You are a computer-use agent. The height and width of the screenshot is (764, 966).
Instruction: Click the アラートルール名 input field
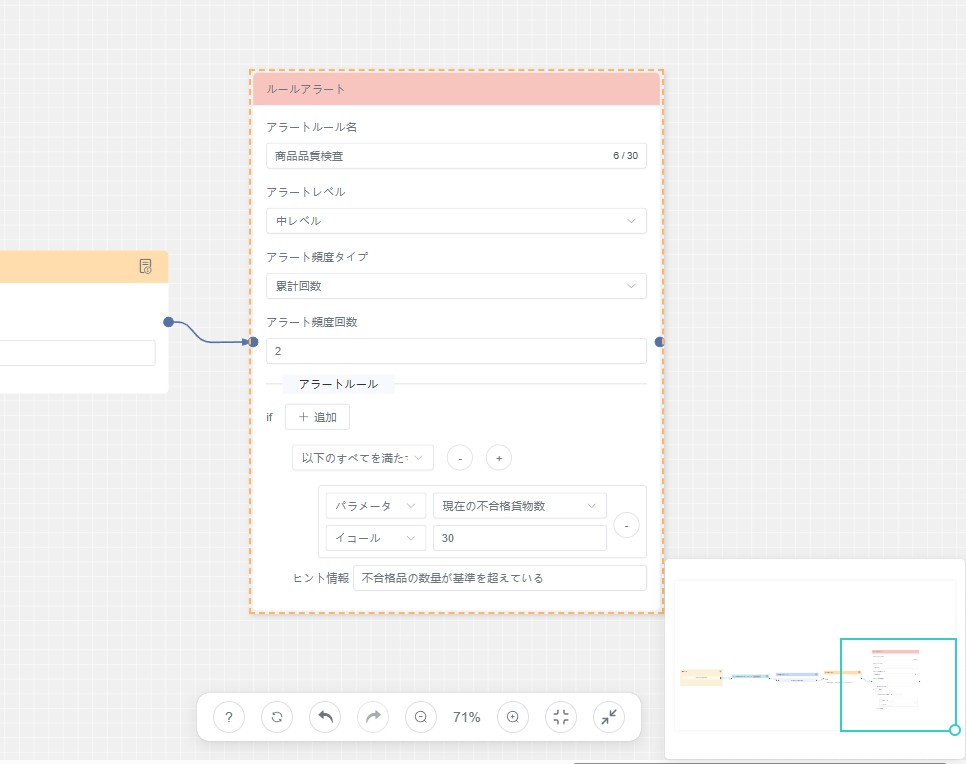tap(440, 156)
